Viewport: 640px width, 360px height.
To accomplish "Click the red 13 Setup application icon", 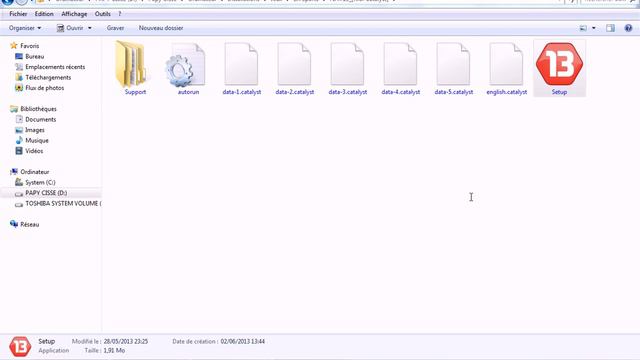I will [x=559, y=64].
